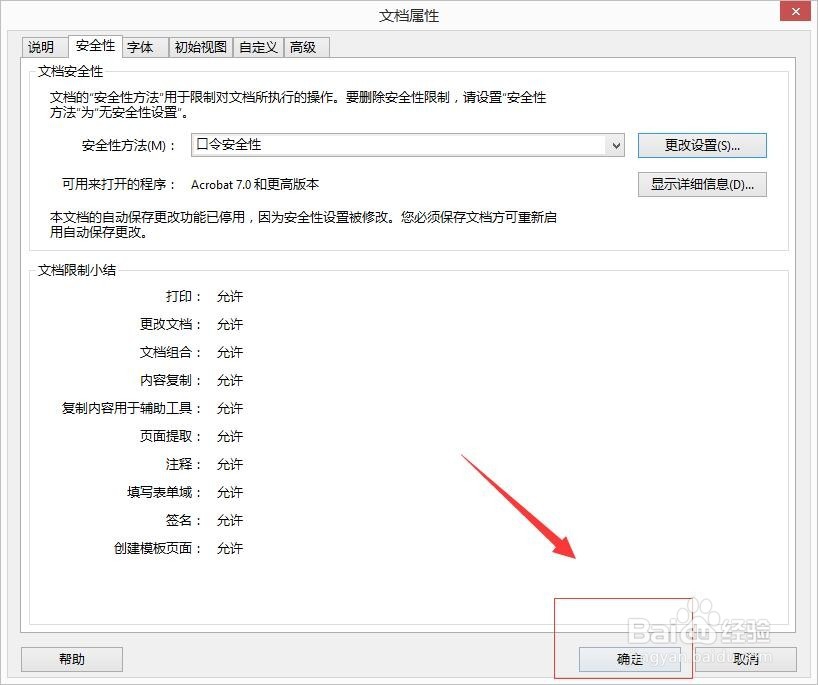Open help via the 帮助 button

tap(70, 659)
